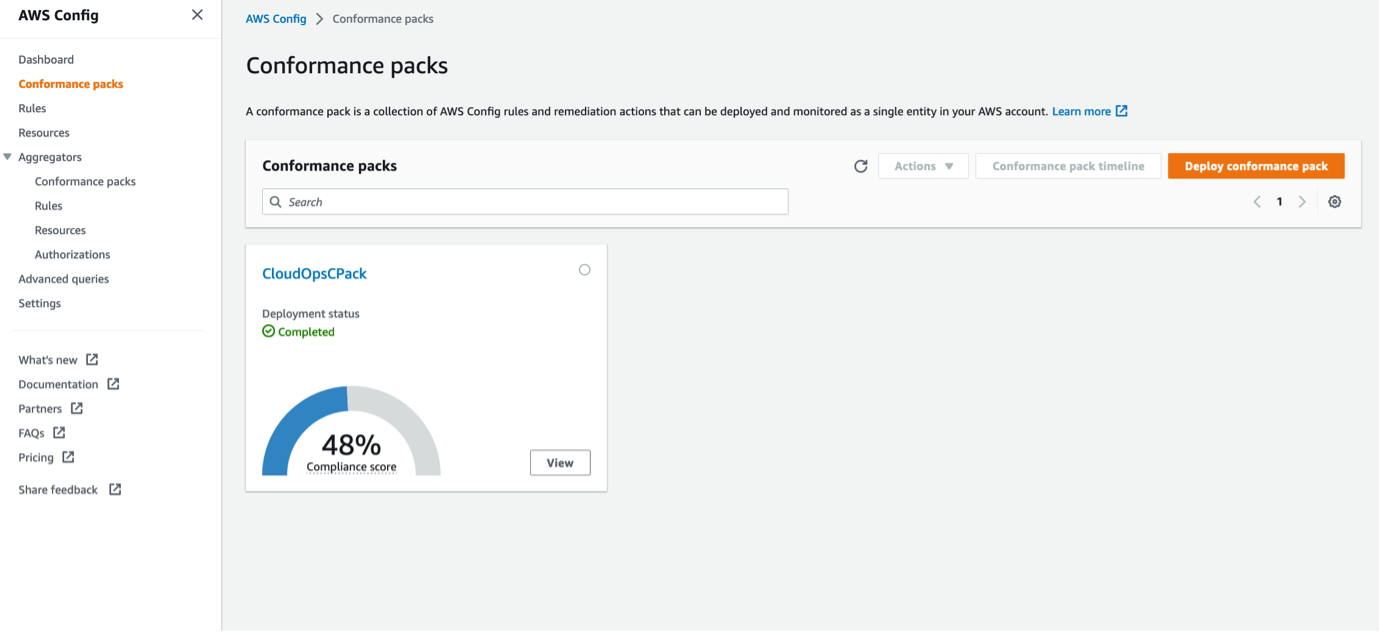Click the Documentation external link icon
Viewport: 1384px width, 635px height.
(x=113, y=384)
